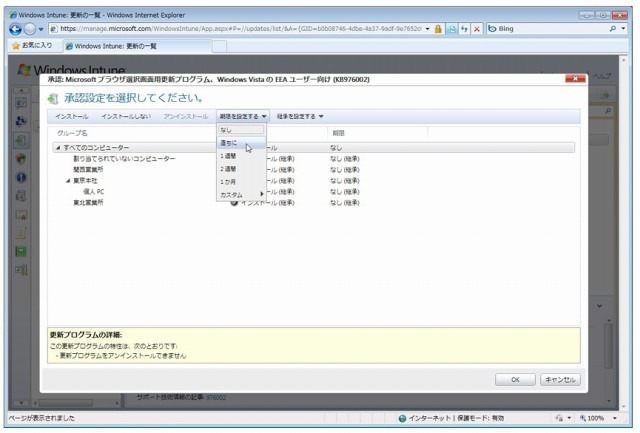Open administration icon in Intune sidebar
Screen dimensions: 640x433
pos(21,270)
